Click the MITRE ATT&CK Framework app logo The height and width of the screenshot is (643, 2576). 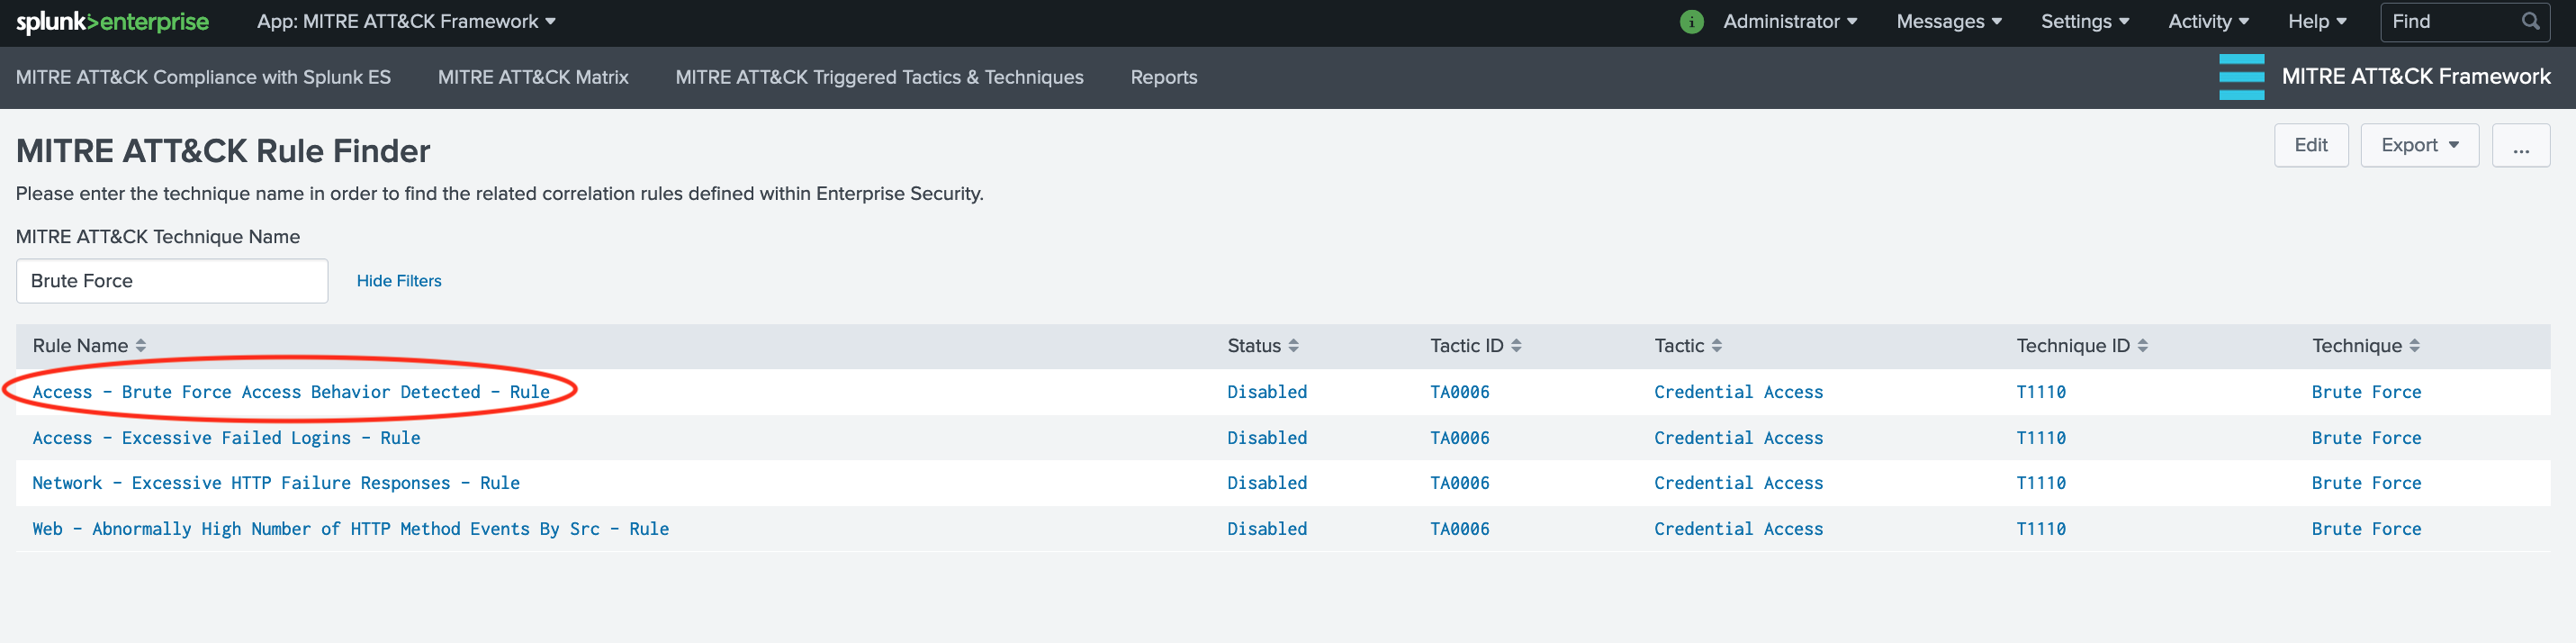click(x=2241, y=77)
